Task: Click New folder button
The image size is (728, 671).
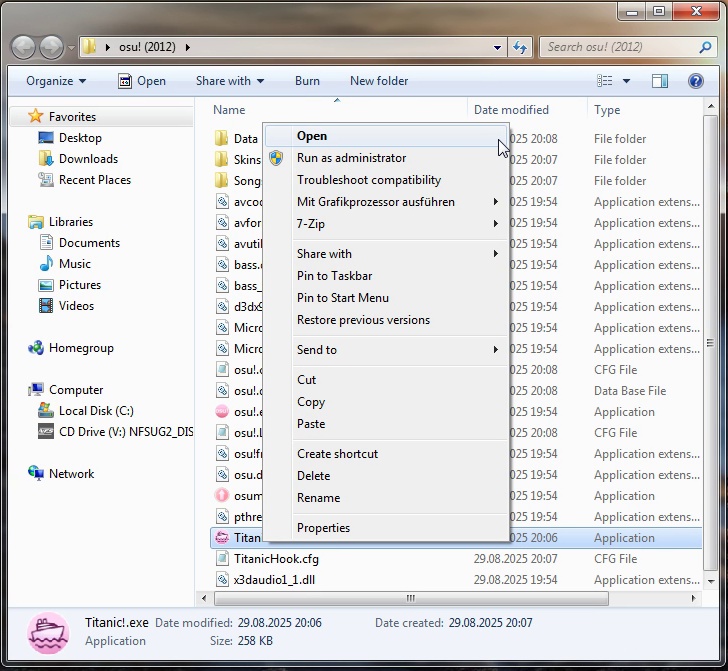Action: point(379,81)
